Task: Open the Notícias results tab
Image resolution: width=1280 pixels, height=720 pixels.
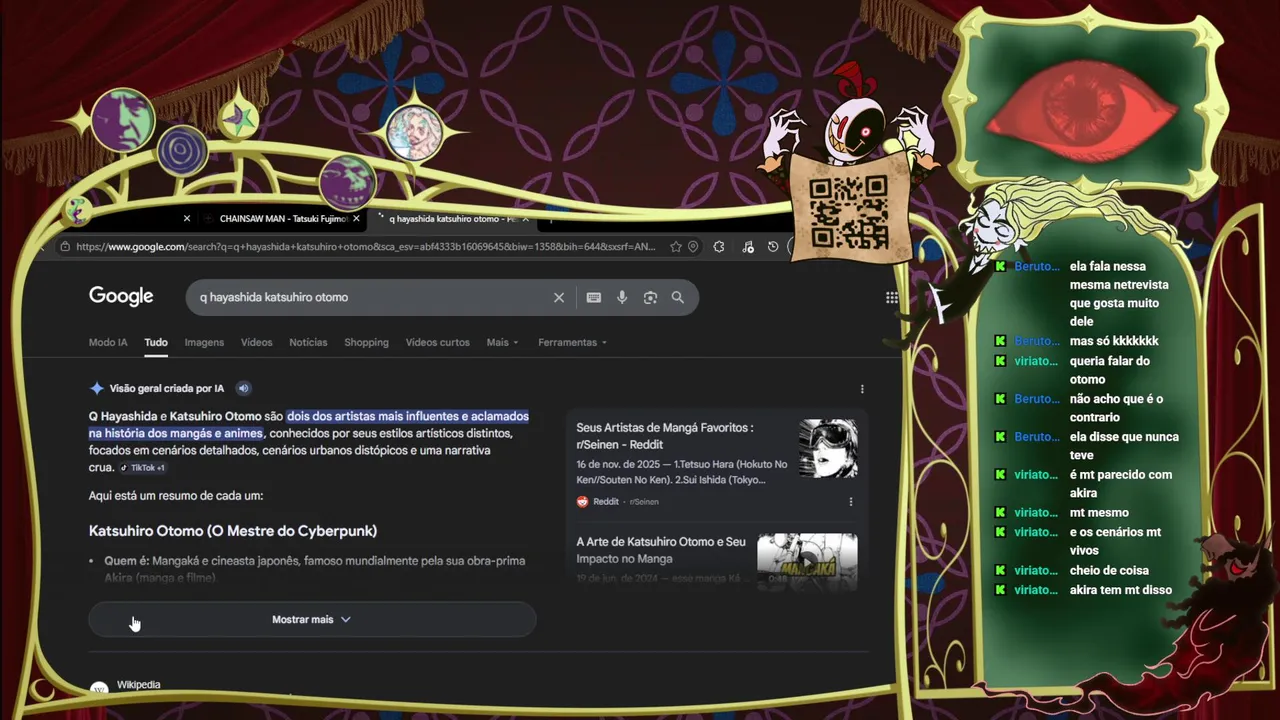Action: pyautogui.click(x=308, y=342)
